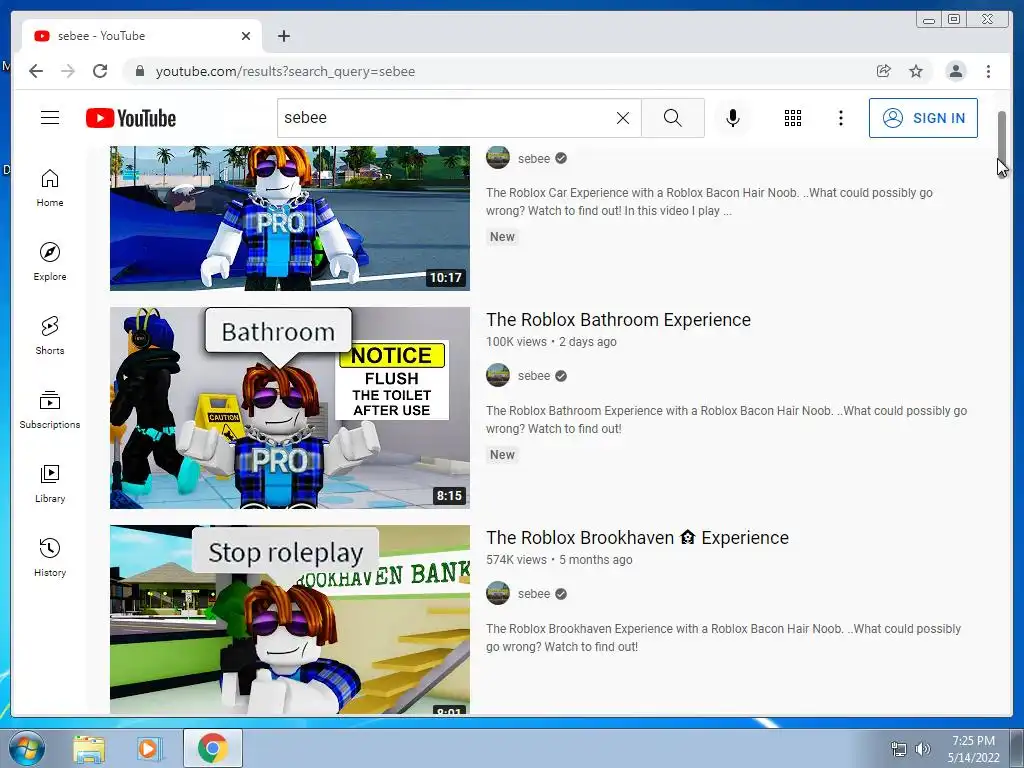Image resolution: width=1024 pixels, height=768 pixels.
Task: Play the 10:17 car video thumbnail
Action: pyautogui.click(x=290, y=218)
